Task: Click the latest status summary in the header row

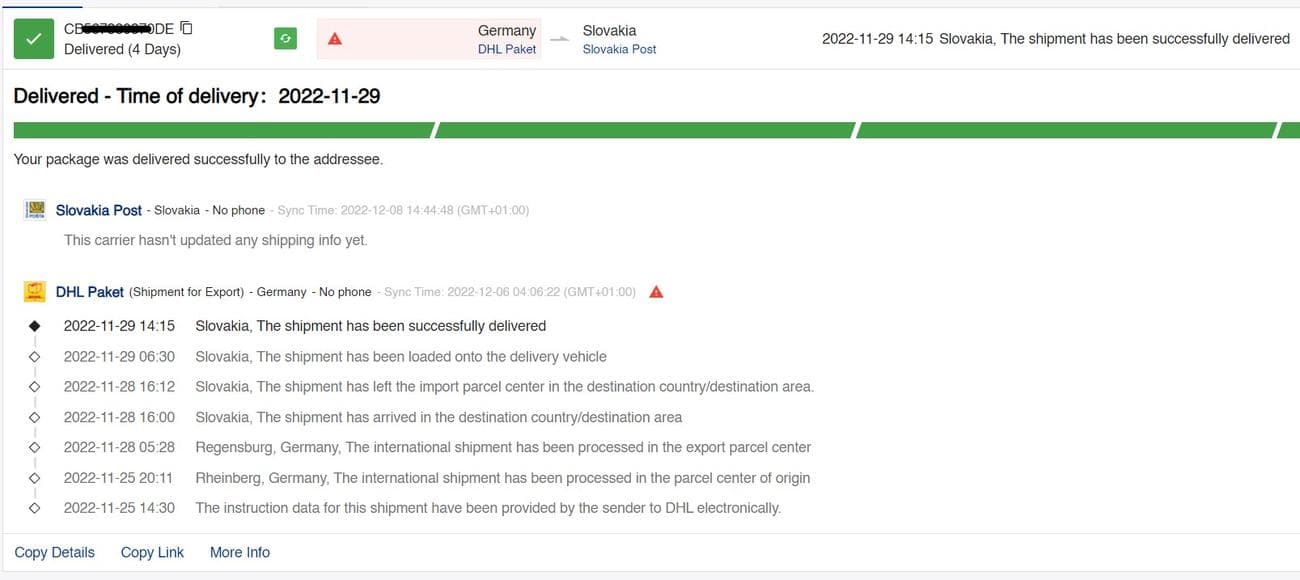Action: [1055, 39]
